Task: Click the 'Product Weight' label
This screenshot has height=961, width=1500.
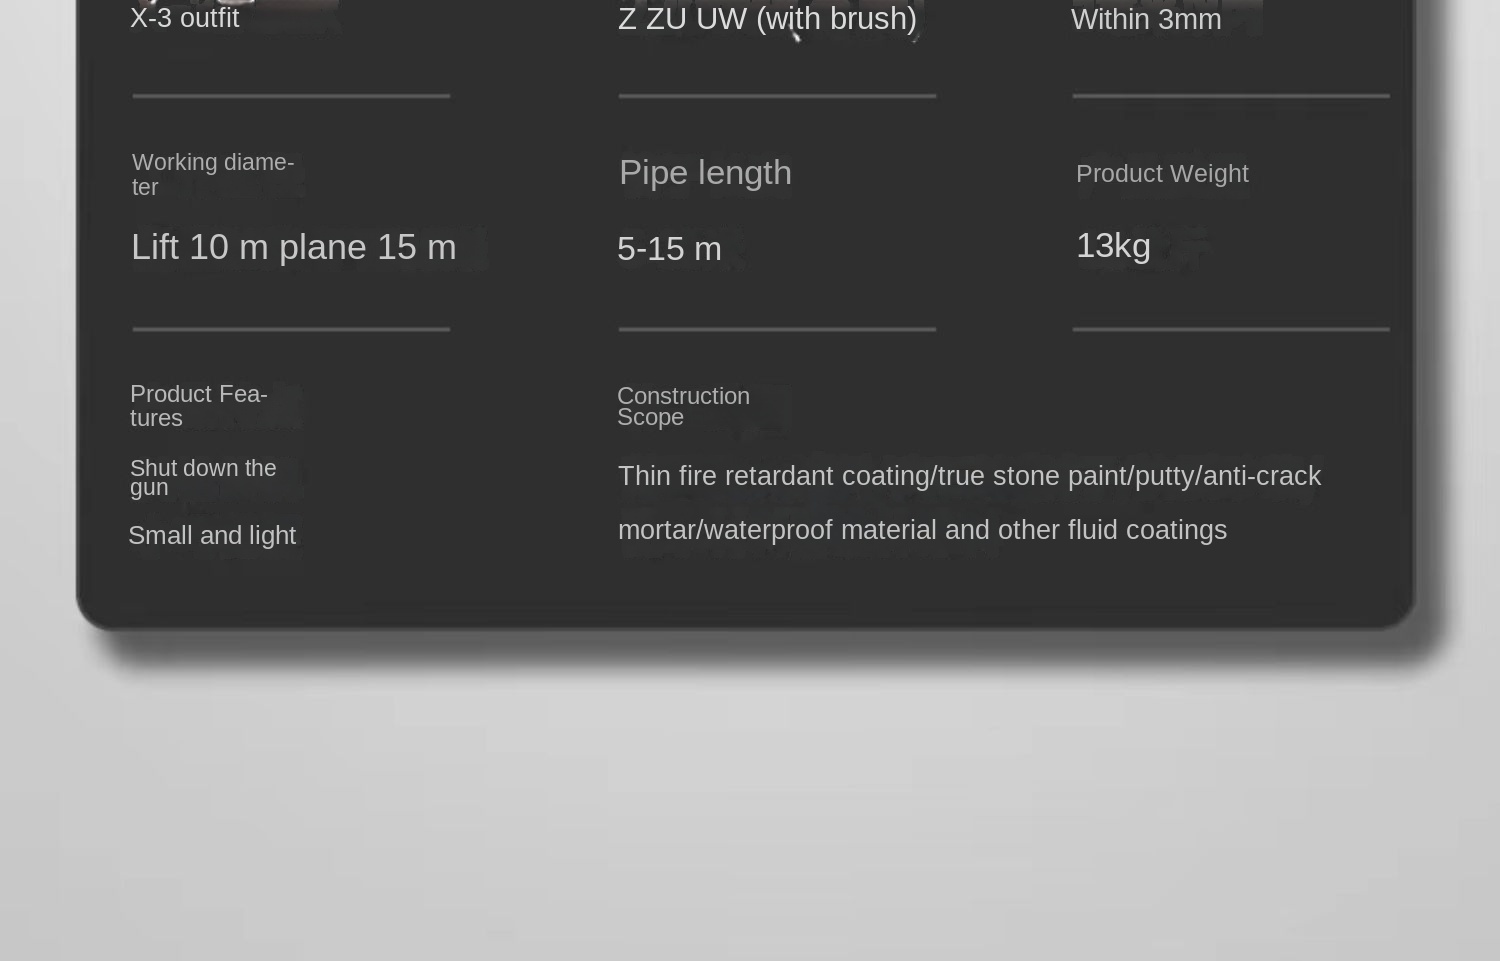Action: 1162,173
